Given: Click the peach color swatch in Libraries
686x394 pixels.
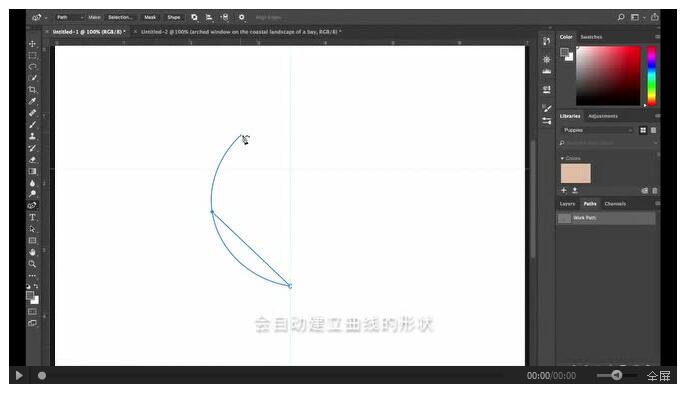Looking at the screenshot, I should (575, 174).
